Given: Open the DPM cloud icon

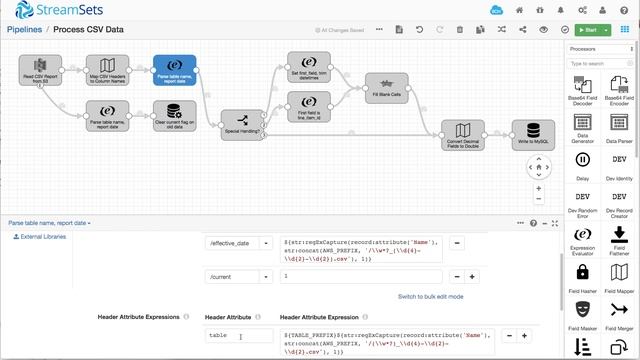Looking at the screenshot, I should click(496, 10).
